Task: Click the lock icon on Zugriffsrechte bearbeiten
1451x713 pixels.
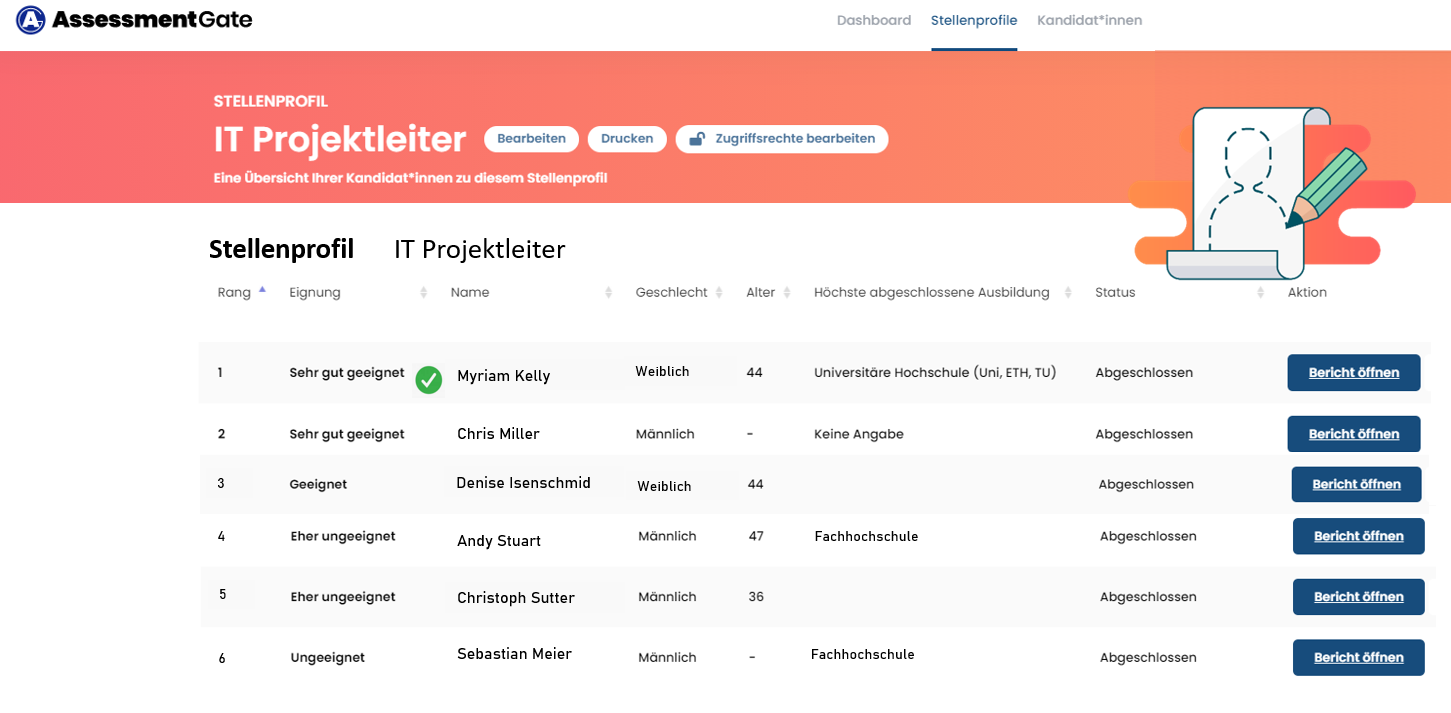Action: tap(697, 139)
